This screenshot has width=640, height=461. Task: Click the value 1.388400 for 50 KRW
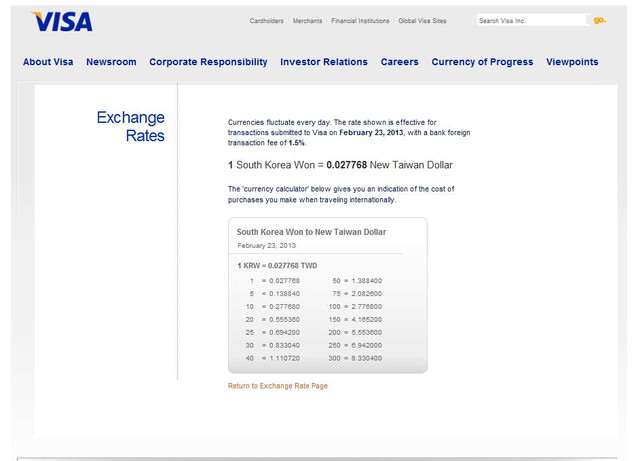367,281
